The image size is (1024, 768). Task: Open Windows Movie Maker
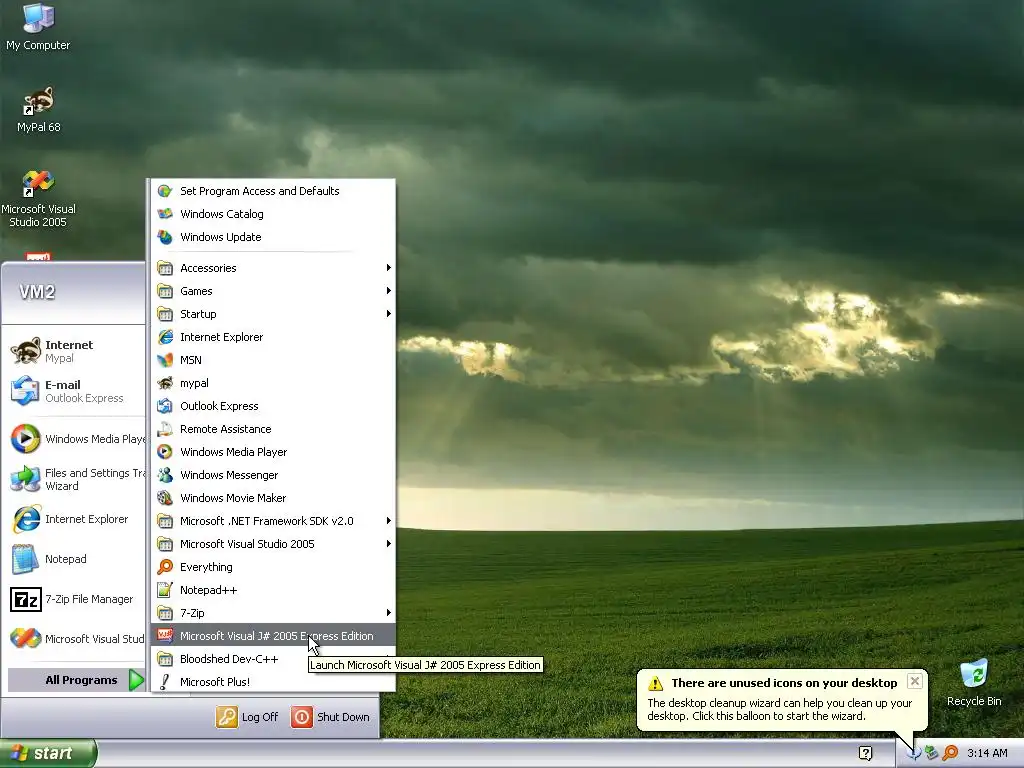tap(274, 498)
